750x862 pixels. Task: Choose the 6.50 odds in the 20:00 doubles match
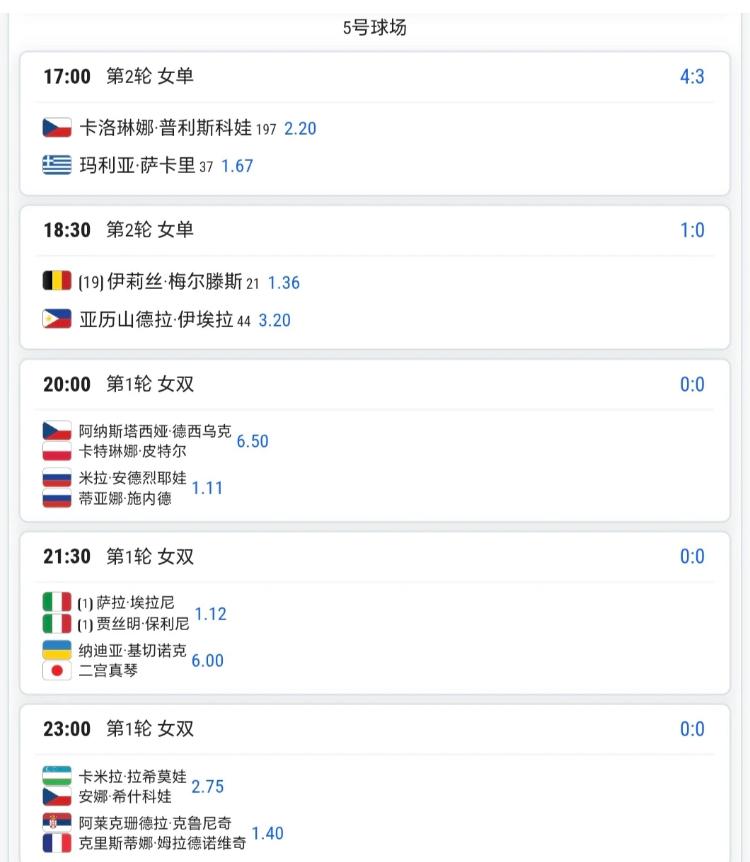pos(252,441)
